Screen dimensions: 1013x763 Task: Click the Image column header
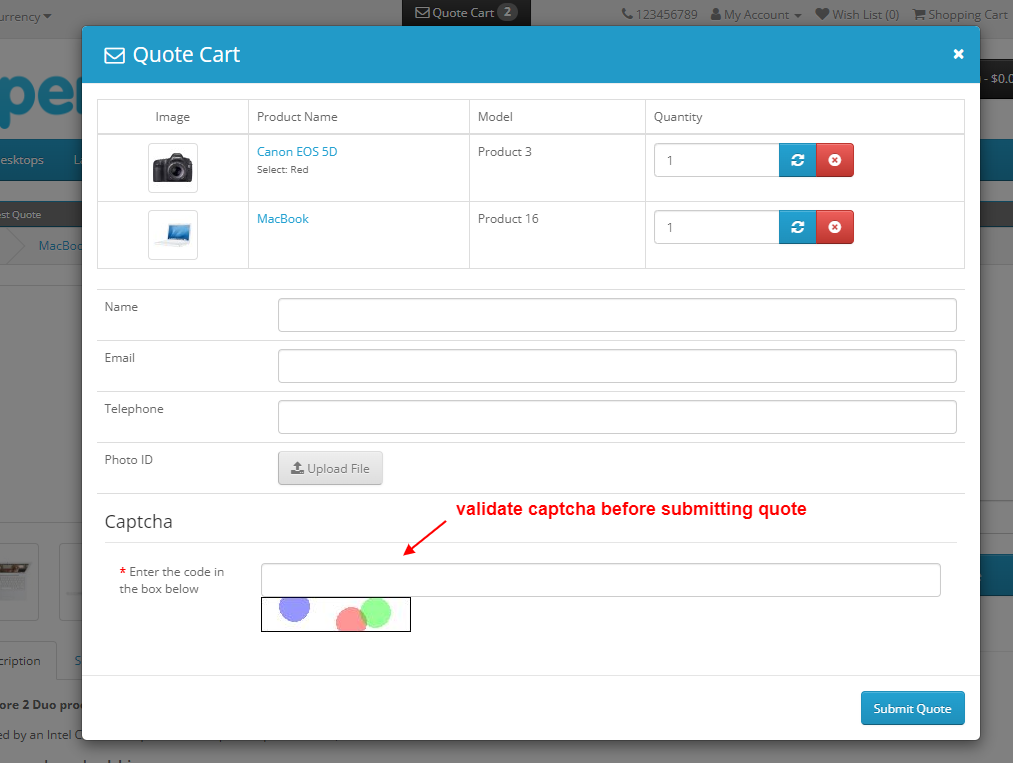coord(172,117)
